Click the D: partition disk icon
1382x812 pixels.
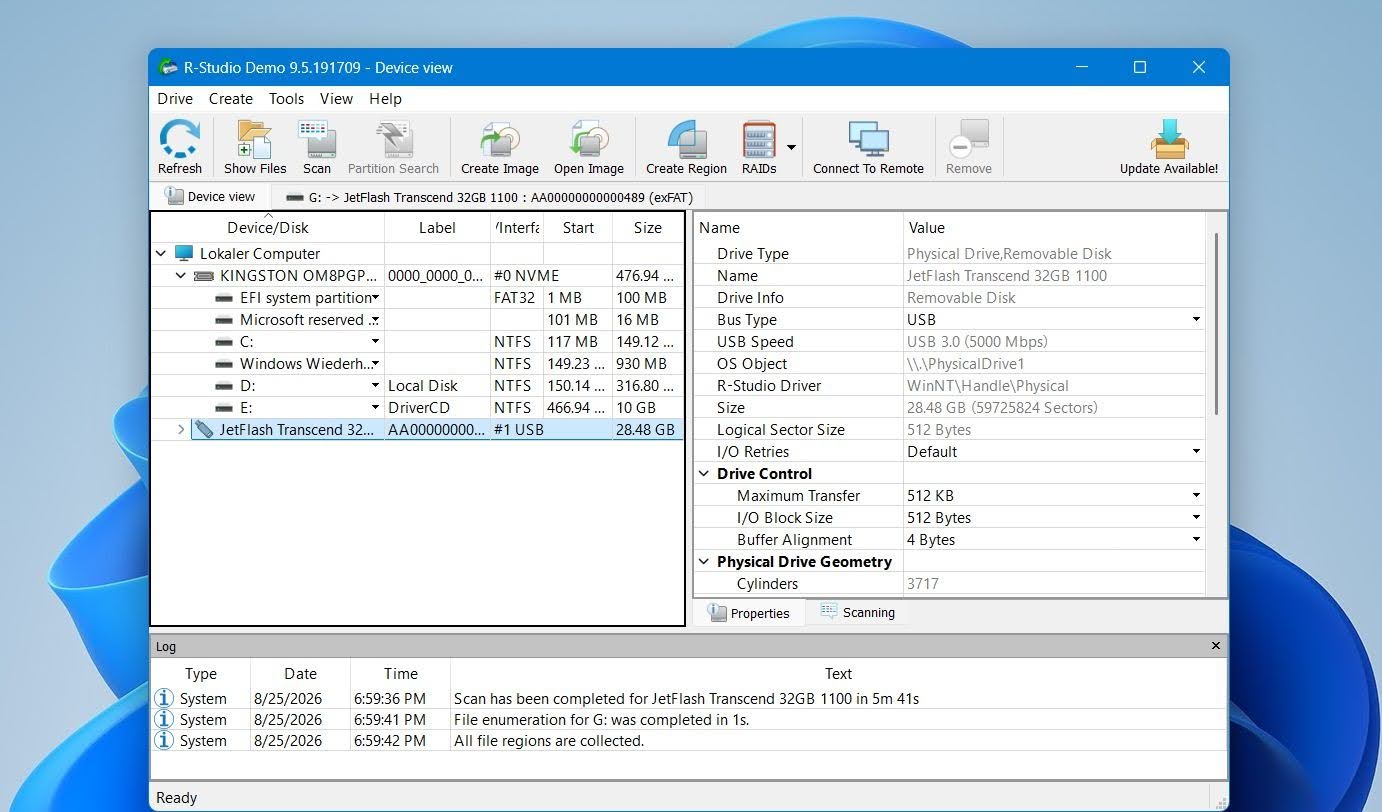[x=224, y=385]
